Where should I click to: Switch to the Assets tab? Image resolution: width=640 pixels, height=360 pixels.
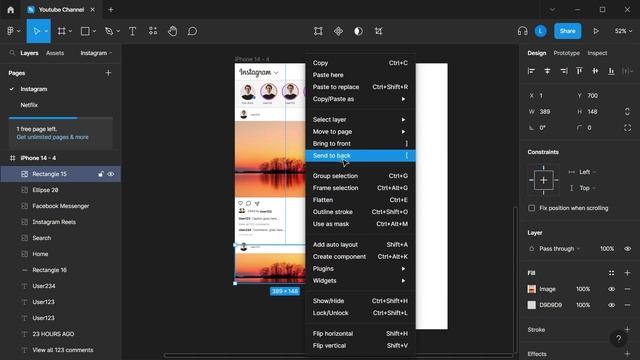tap(55, 53)
